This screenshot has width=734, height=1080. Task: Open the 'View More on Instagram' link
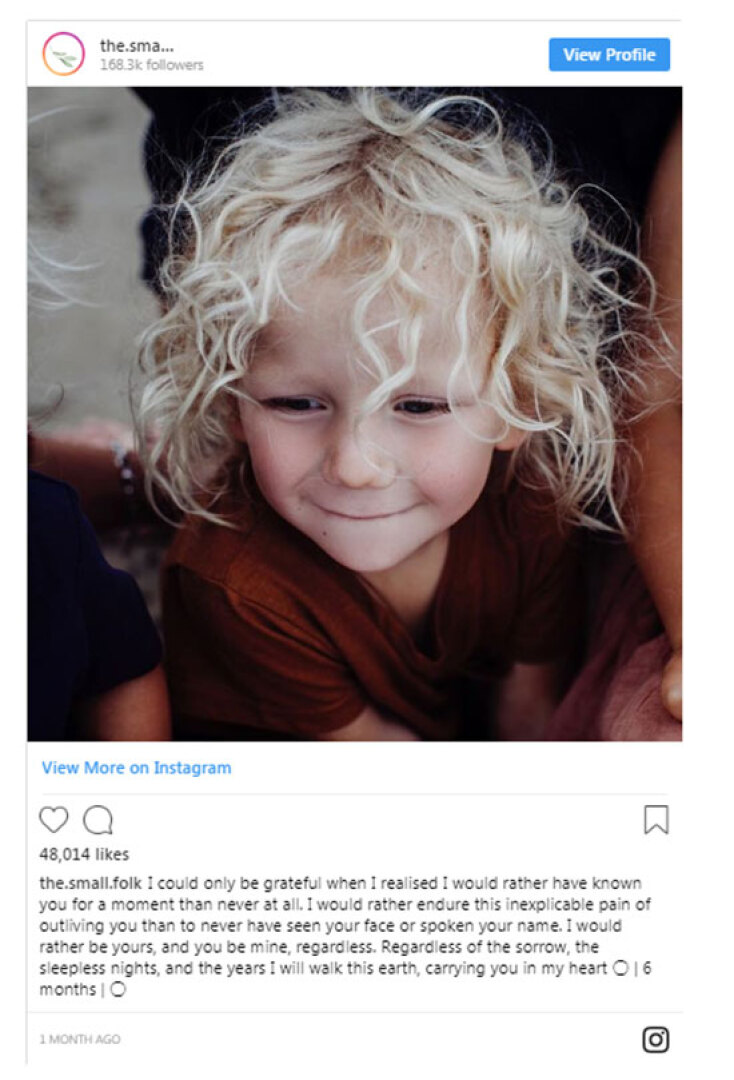(x=136, y=767)
